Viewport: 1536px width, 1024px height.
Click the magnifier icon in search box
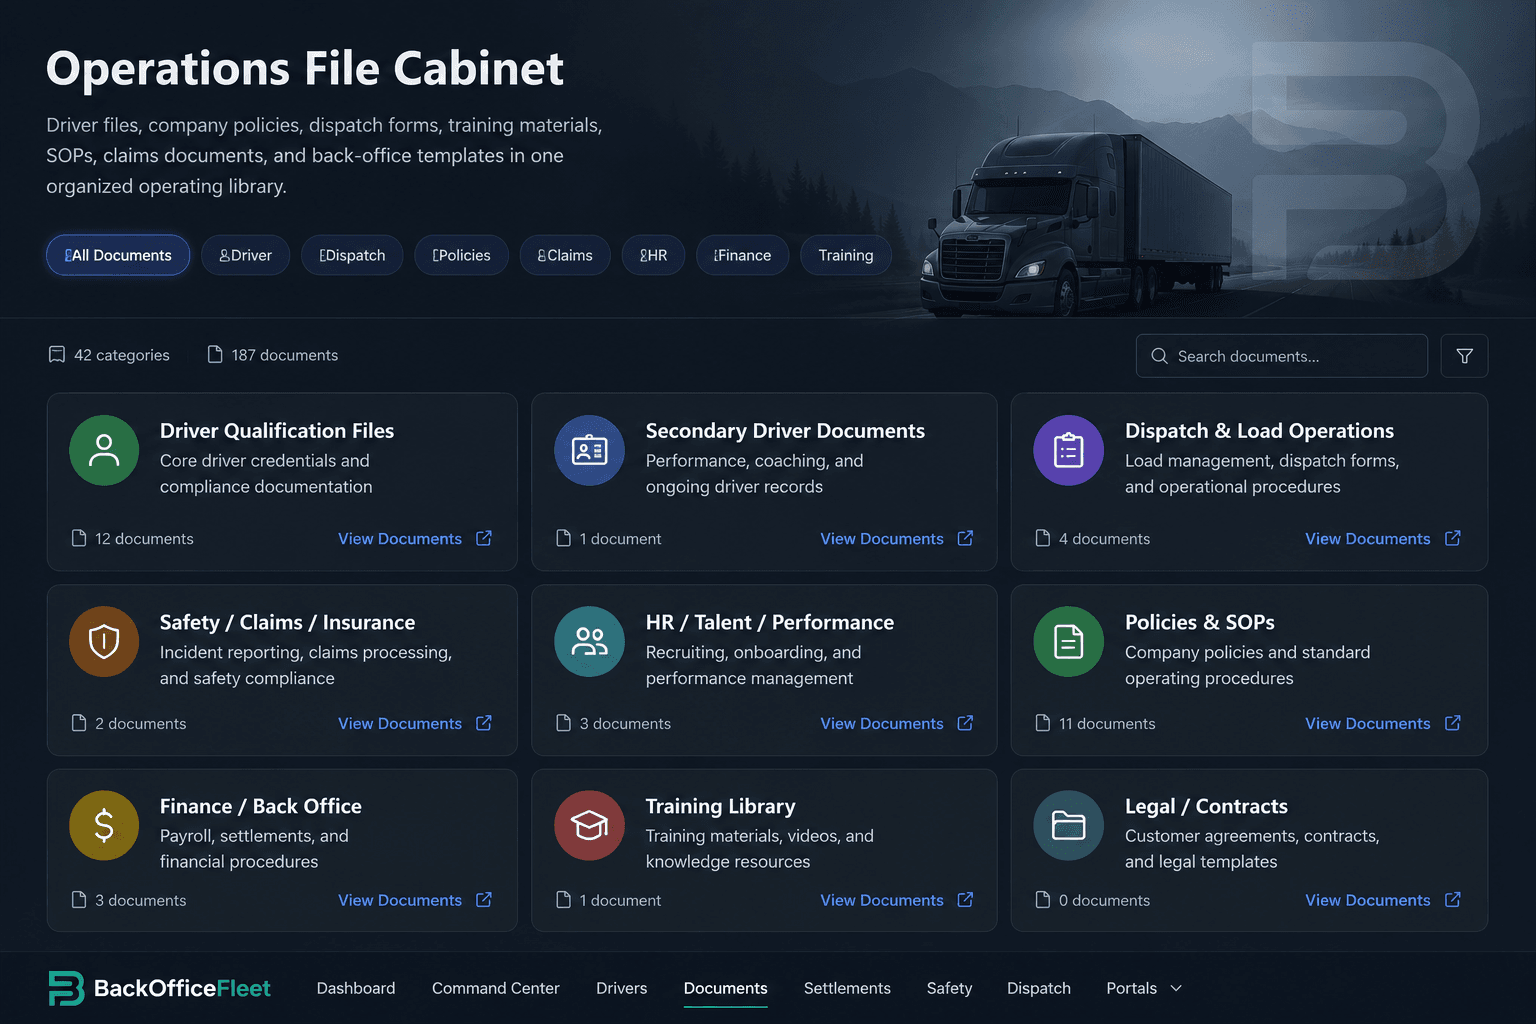click(x=1159, y=356)
